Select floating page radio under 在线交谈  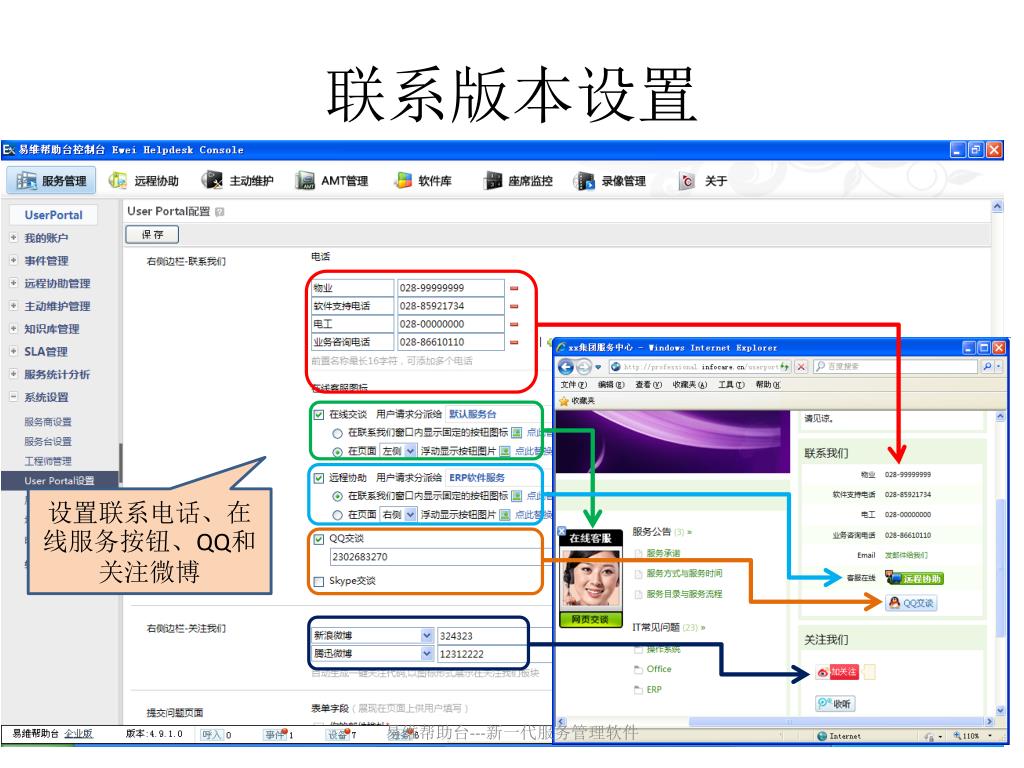tap(338, 451)
